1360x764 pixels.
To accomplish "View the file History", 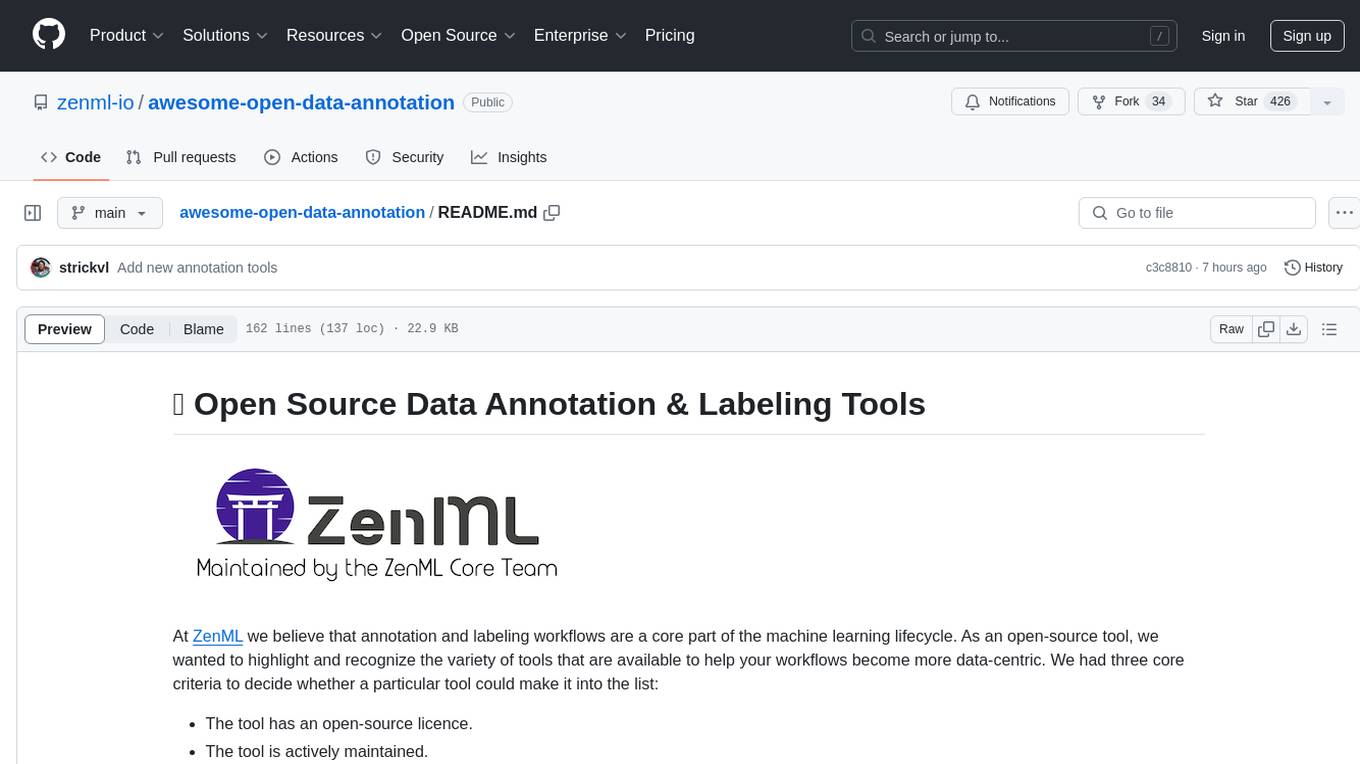I will [1313, 268].
